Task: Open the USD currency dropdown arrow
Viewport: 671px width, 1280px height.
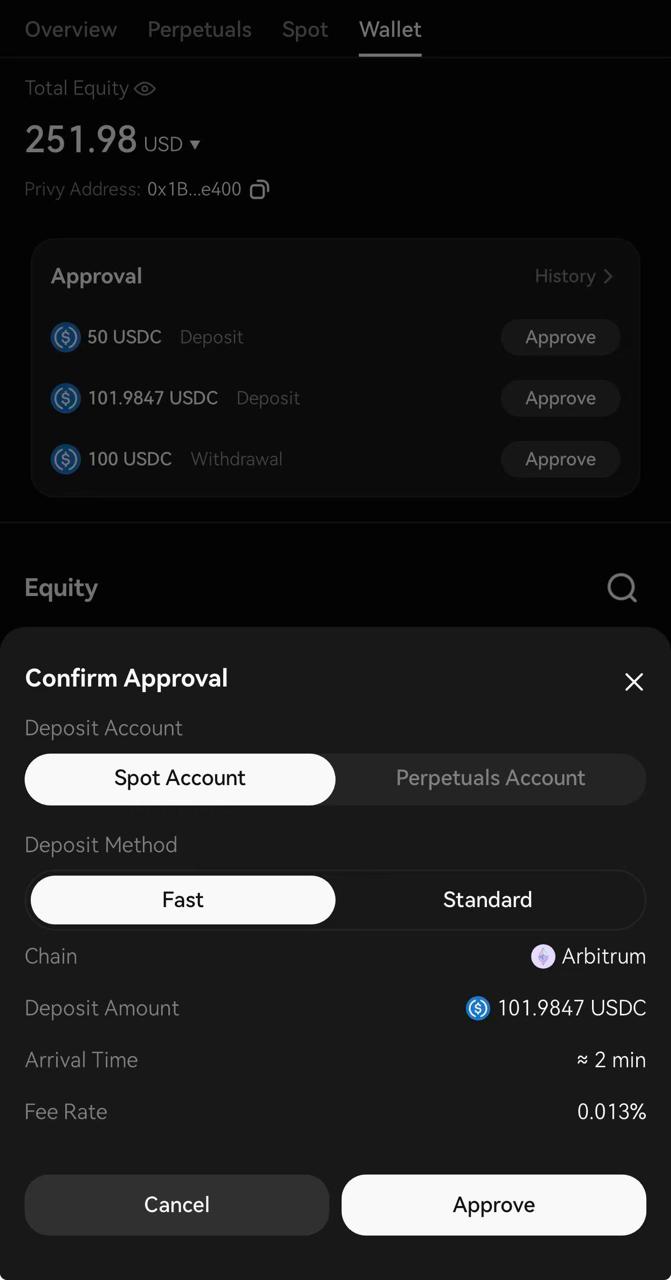Action: [x=195, y=145]
